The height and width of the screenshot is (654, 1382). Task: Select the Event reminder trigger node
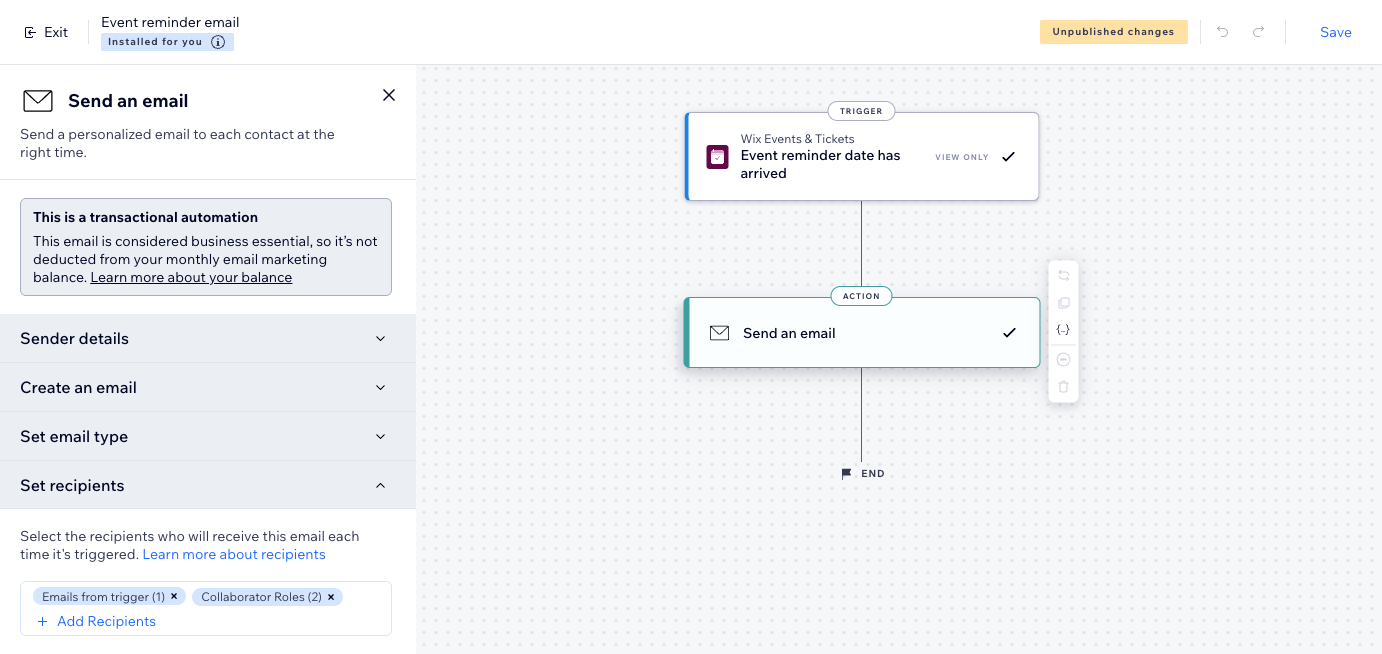[861, 157]
